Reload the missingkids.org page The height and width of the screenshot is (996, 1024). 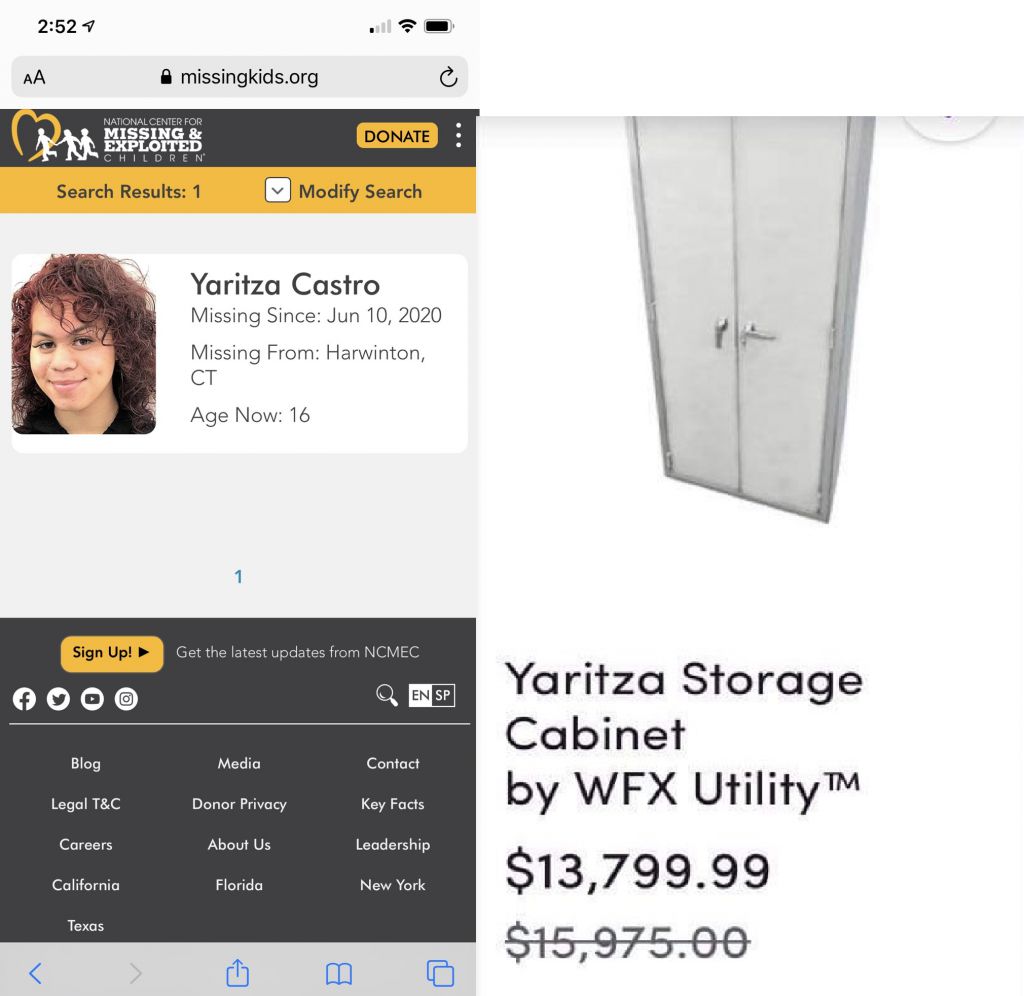[x=448, y=77]
